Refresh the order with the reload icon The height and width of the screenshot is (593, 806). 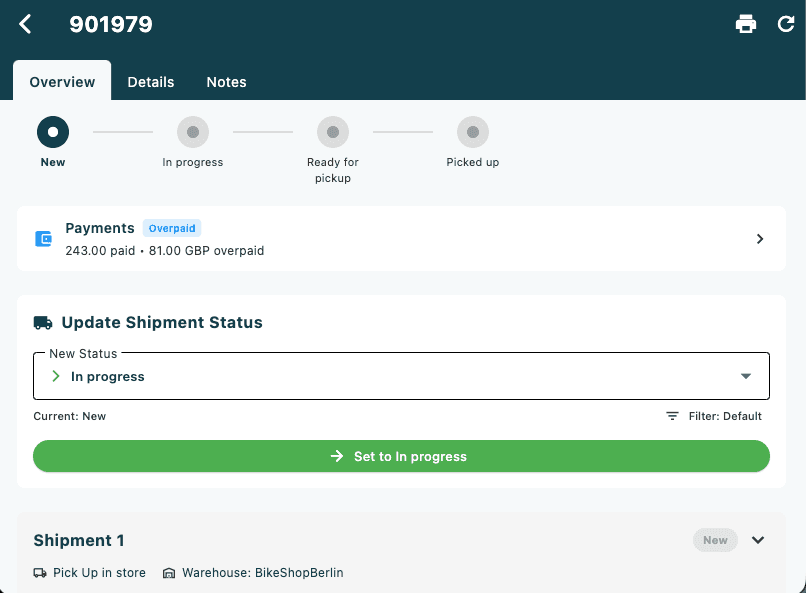[x=785, y=24]
